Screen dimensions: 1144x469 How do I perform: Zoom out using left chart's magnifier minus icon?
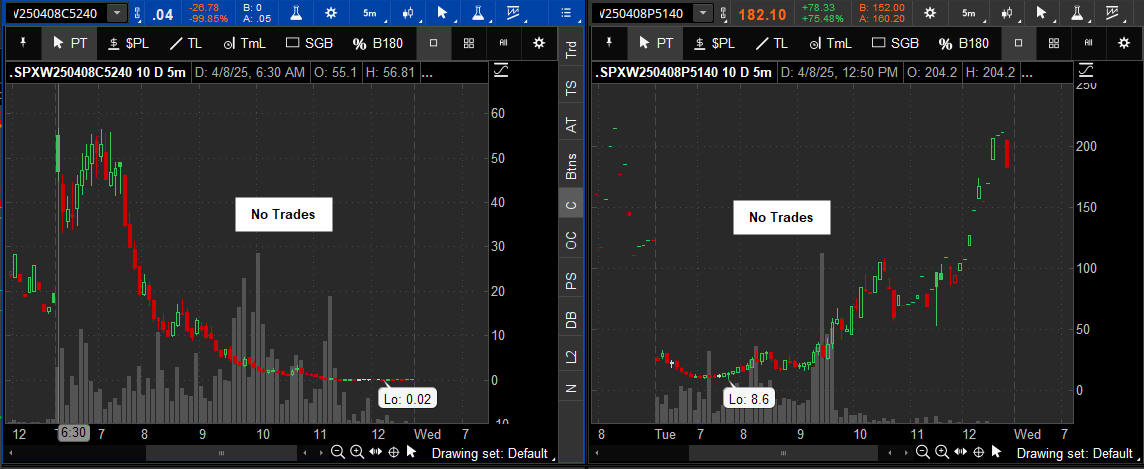coord(339,452)
